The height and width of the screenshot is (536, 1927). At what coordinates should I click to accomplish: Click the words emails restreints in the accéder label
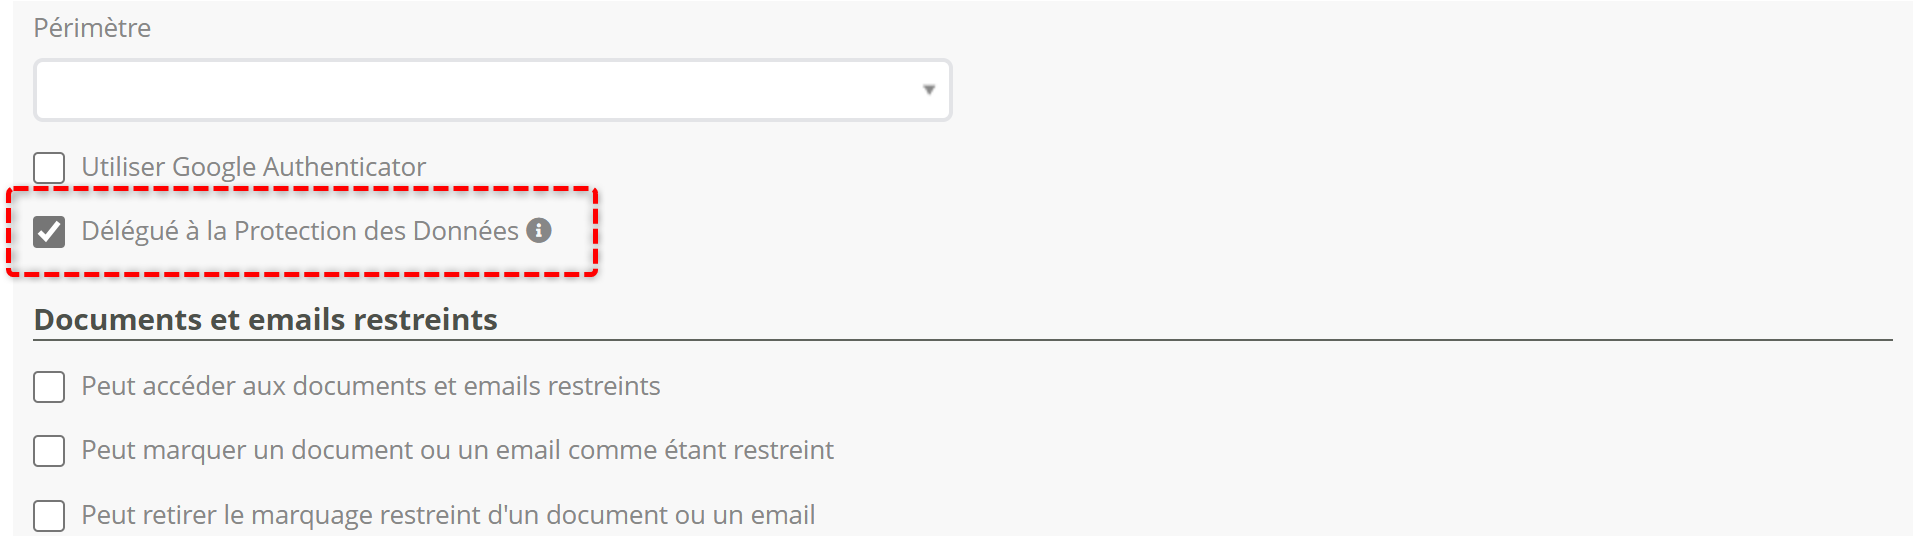tap(562, 386)
